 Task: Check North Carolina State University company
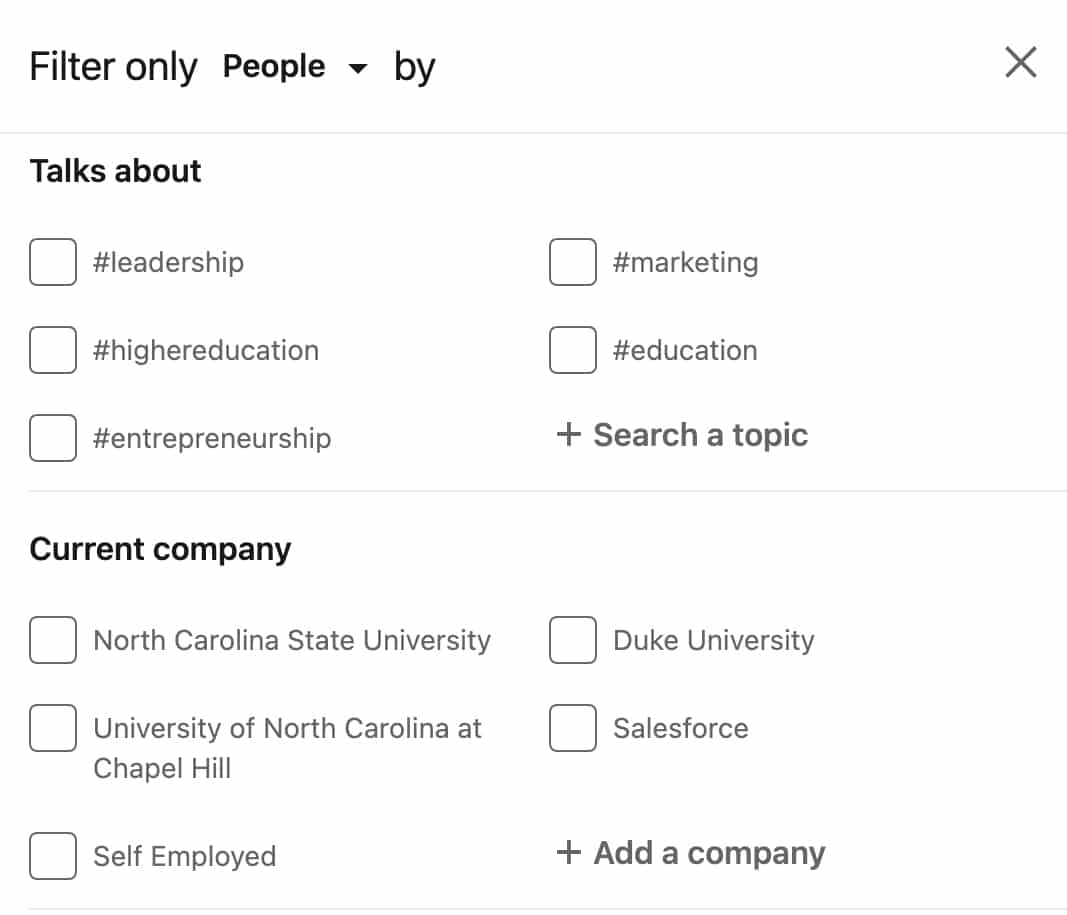(x=53, y=640)
